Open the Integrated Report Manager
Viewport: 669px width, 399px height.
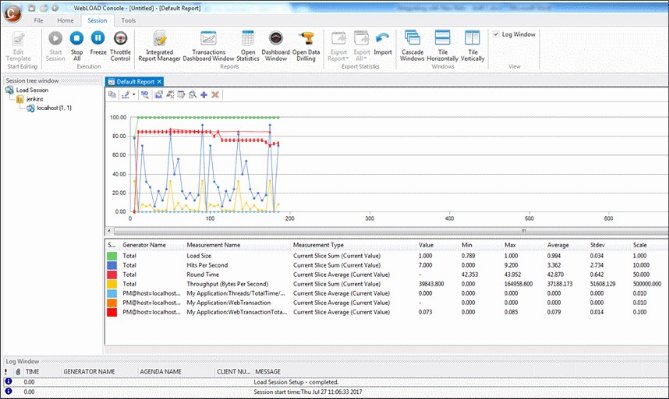[160, 46]
